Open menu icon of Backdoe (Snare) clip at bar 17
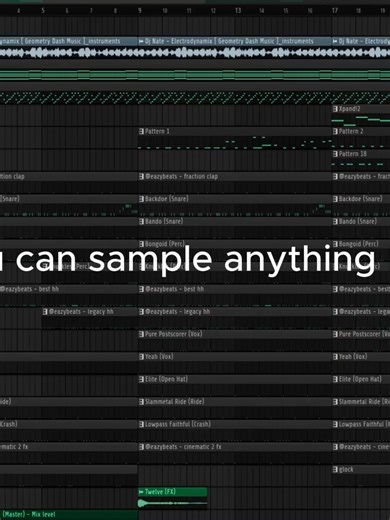The image size is (390, 520). point(335,199)
